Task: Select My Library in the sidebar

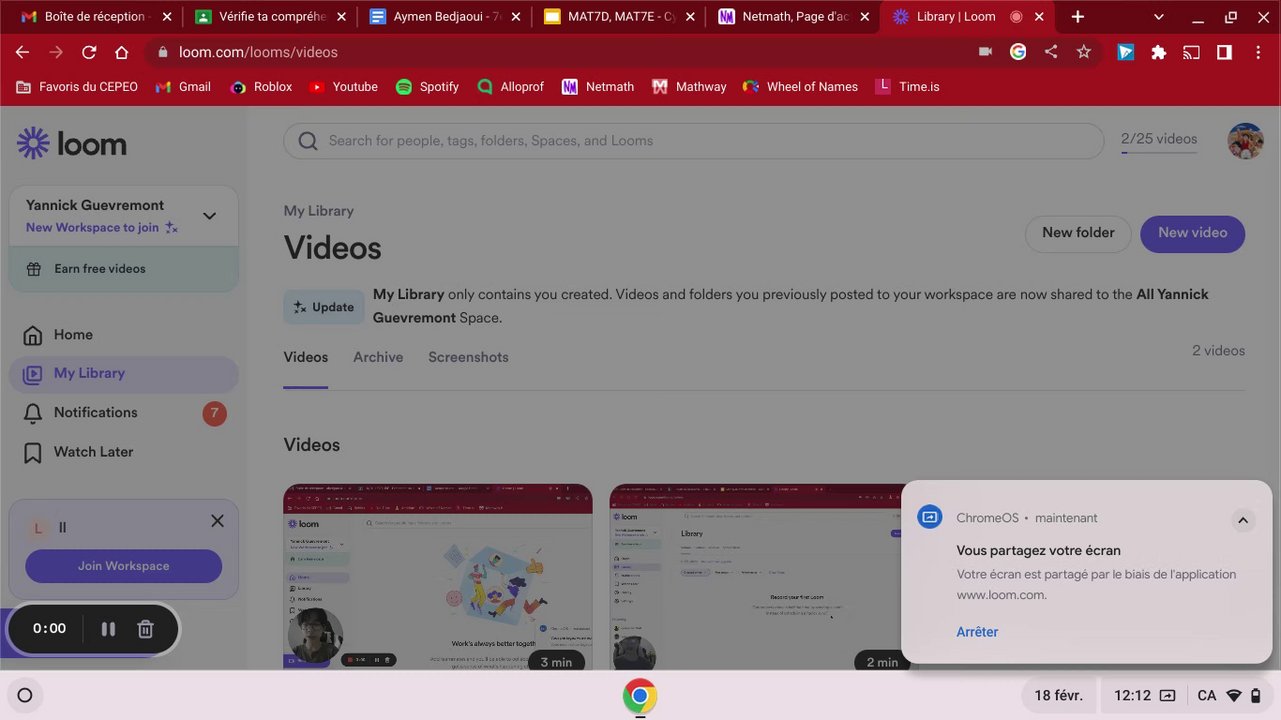Action: click(x=124, y=374)
